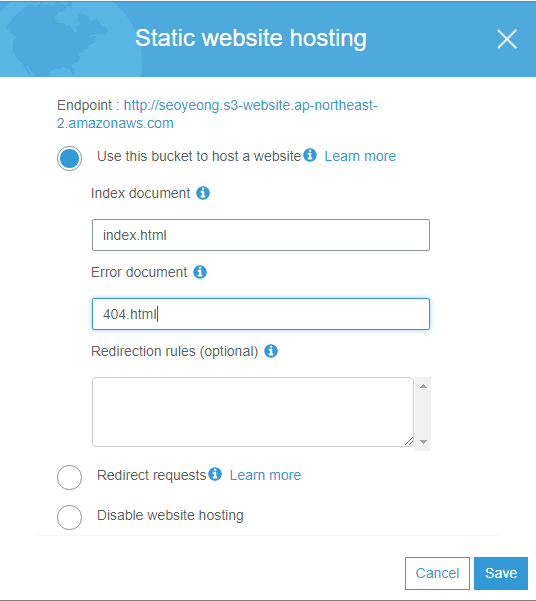Open Learn more link beside Redirect requests
536x601 pixels.
click(265, 475)
